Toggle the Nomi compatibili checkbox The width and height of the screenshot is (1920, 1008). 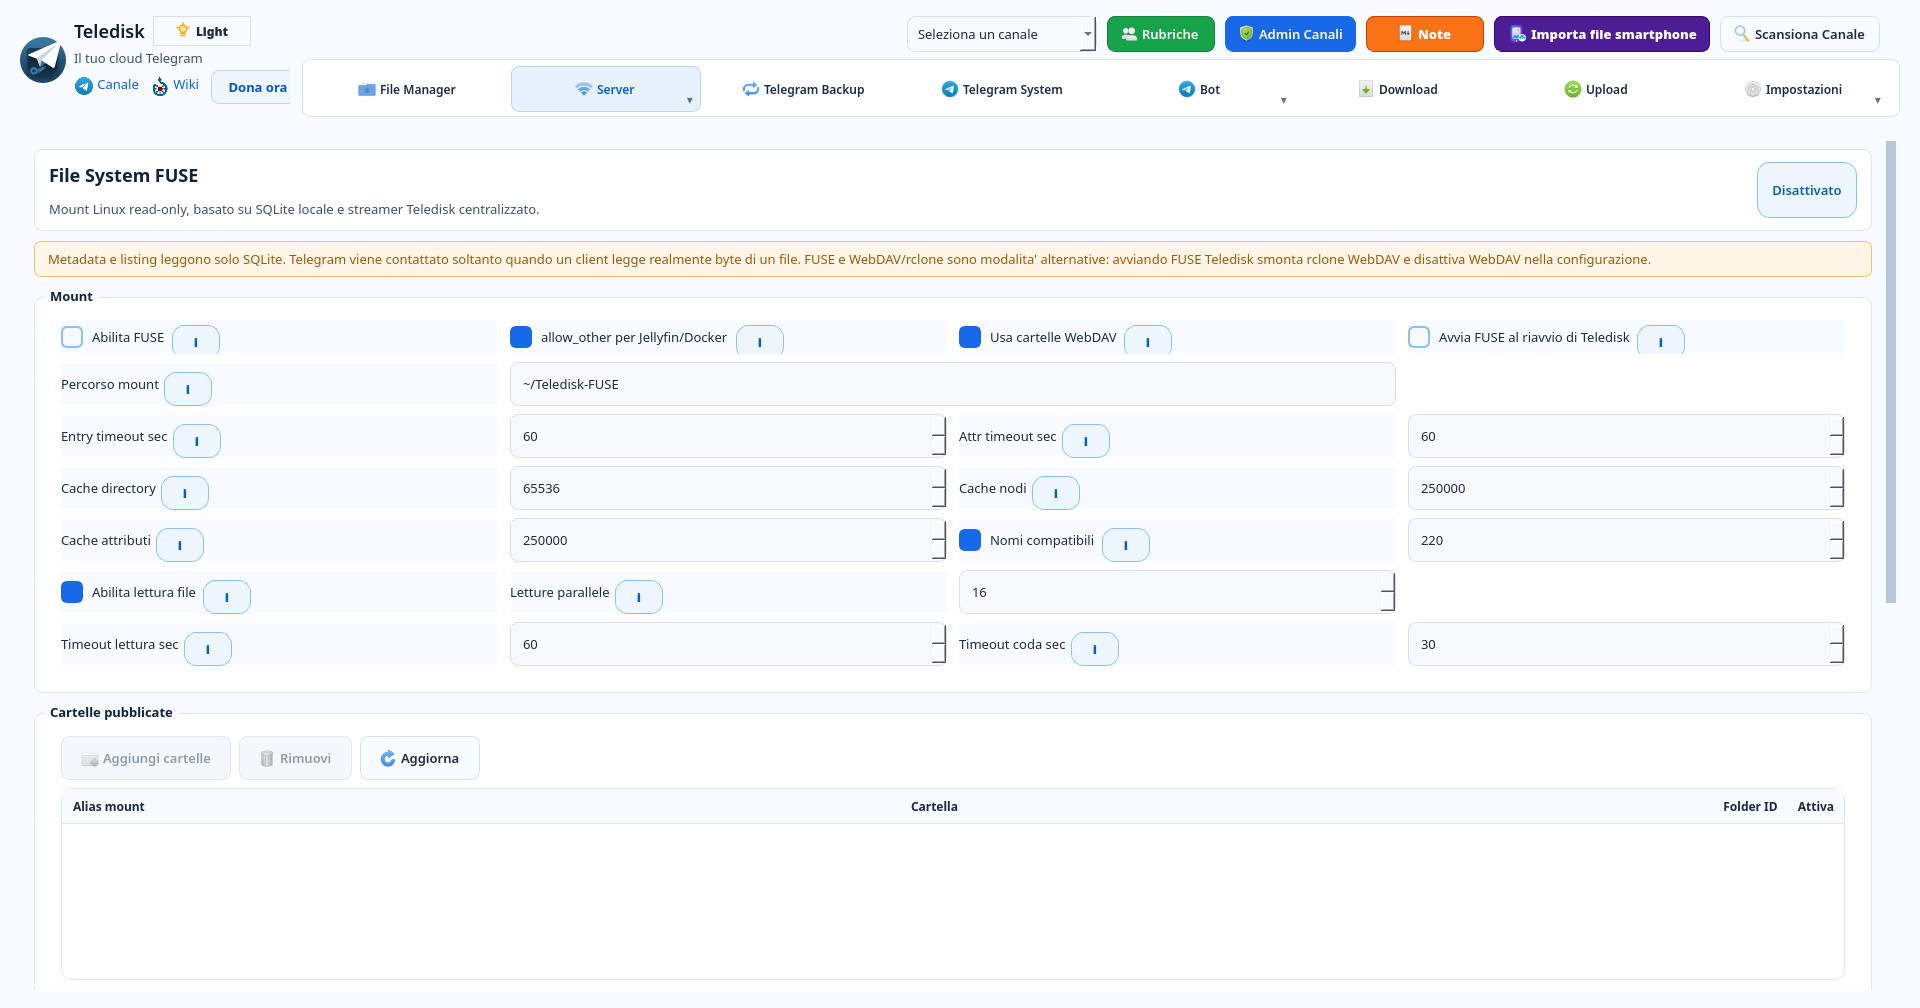coord(970,540)
